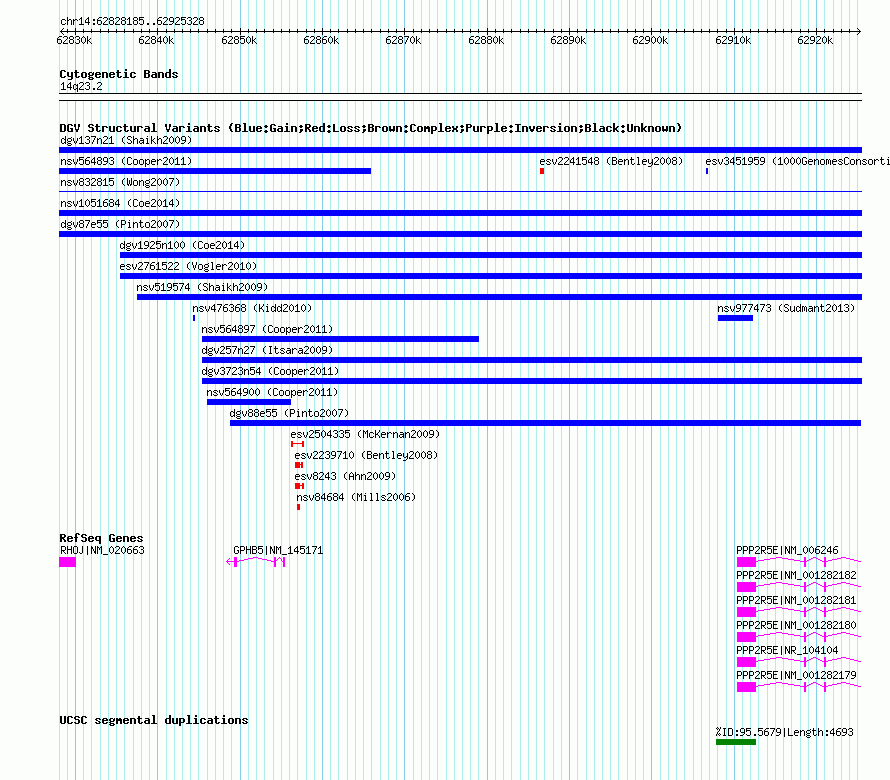
Task: Click the DGV Structural Variants track title
Action: pos(371,128)
